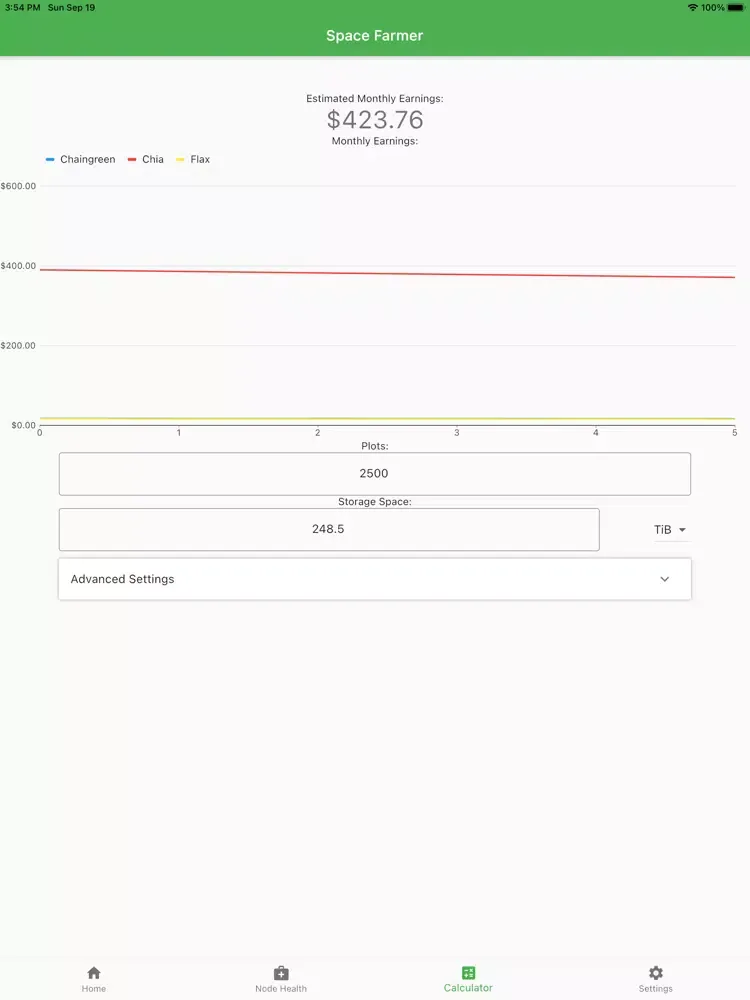The image size is (750, 1000).
Task: Select the Calculator icon in bottom bar
Action: 468,973
